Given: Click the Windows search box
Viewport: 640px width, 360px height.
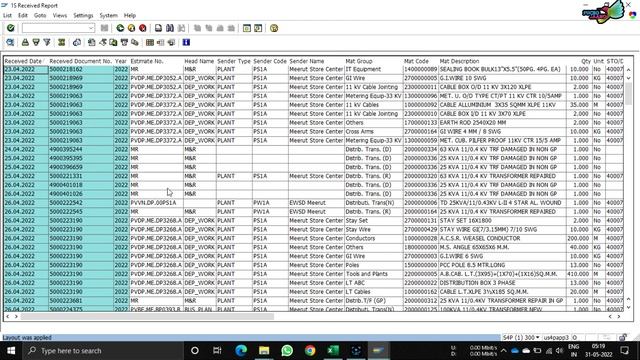Looking at the screenshot, I should pyautogui.click(x=104, y=351).
